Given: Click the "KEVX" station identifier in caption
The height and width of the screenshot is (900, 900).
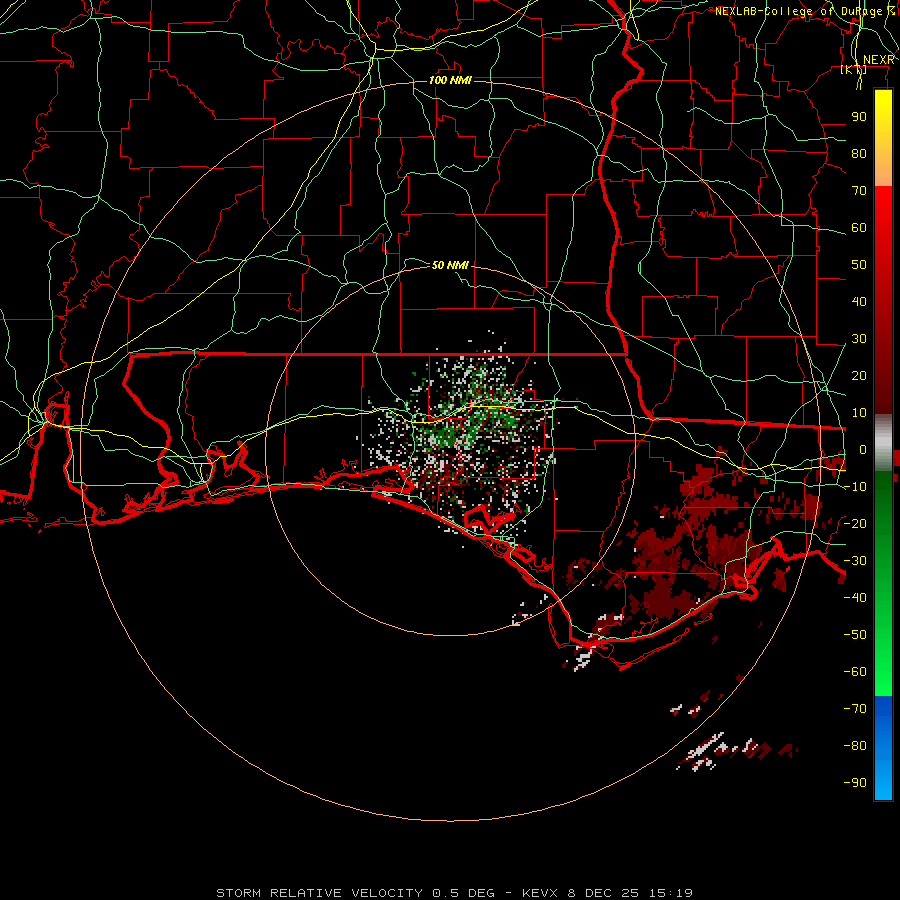Looking at the screenshot, I should 541,893.
